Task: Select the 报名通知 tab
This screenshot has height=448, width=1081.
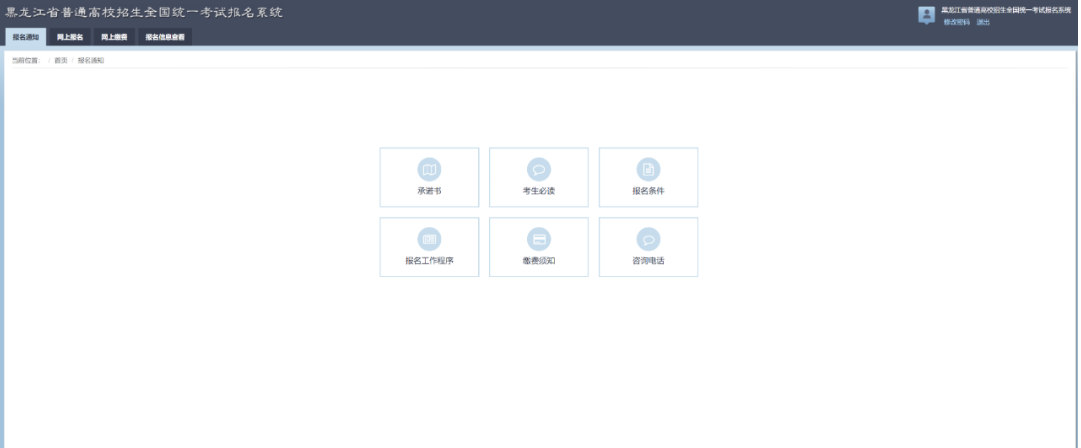Action: [x=26, y=37]
